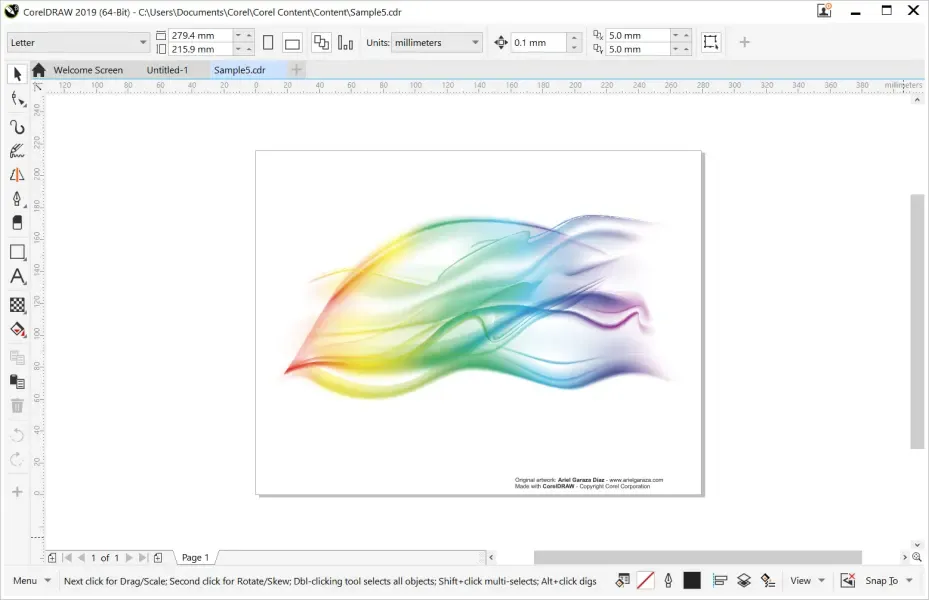This screenshot has height=600, width=929.
Task: Click the no-fill color indicator
Action: 645,580
